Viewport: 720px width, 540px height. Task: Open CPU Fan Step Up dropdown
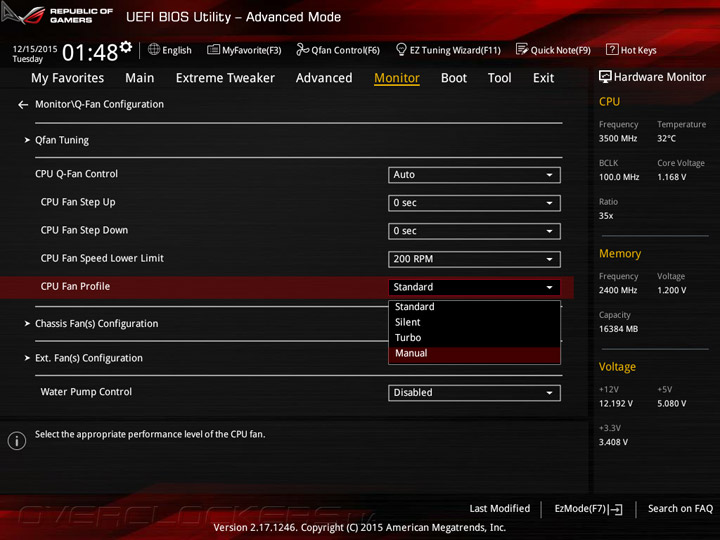click(x=474, y=203)
